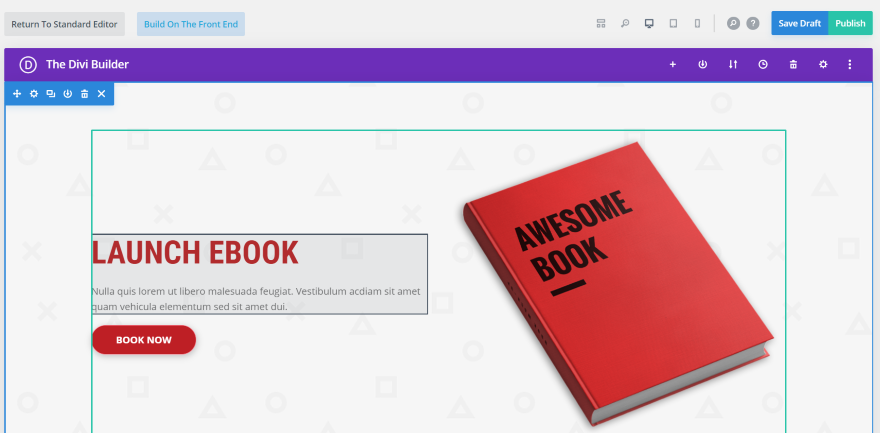The height and width of the screenshot is (433, 880).
Task: Delete the section using trash icon
Action: (84, 94)
